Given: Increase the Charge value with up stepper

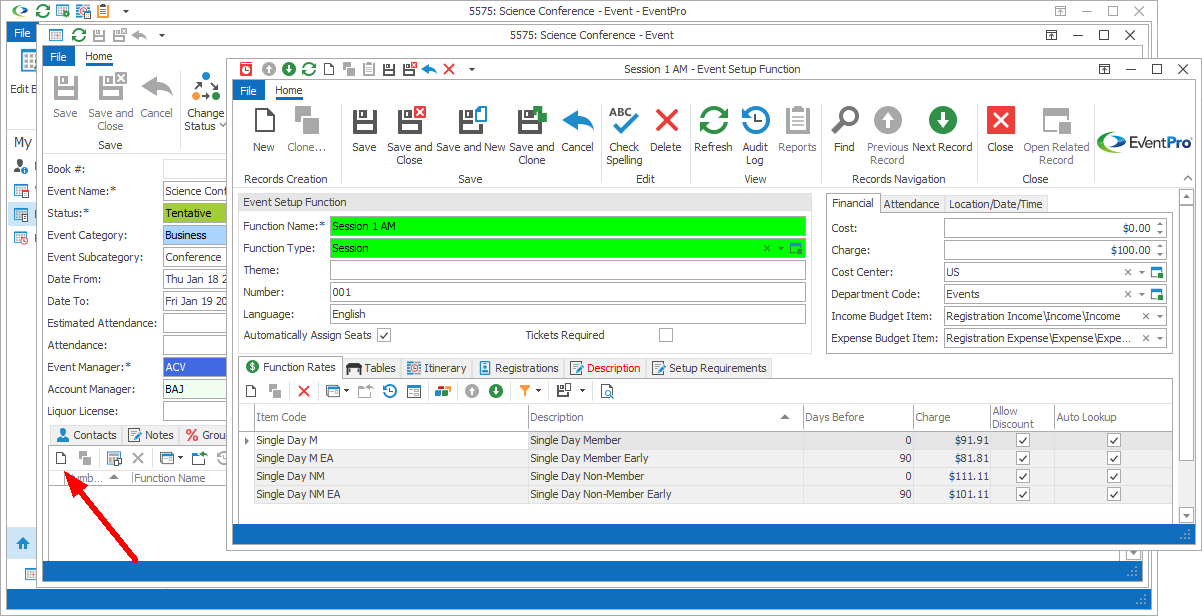Looking at the screenshot, I should tap(1159, 246).
